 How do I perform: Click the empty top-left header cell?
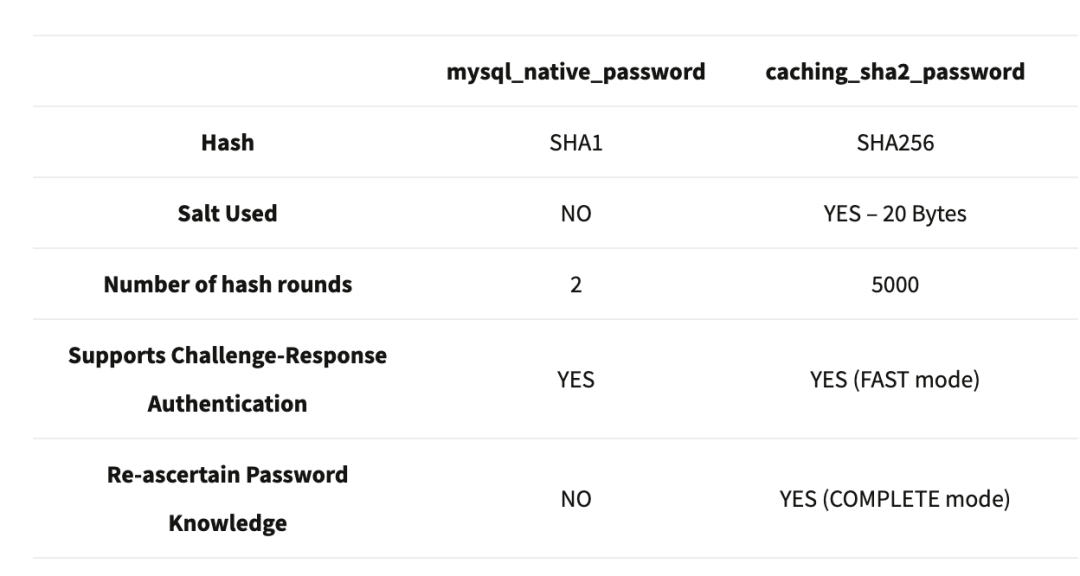click(228, 72)
